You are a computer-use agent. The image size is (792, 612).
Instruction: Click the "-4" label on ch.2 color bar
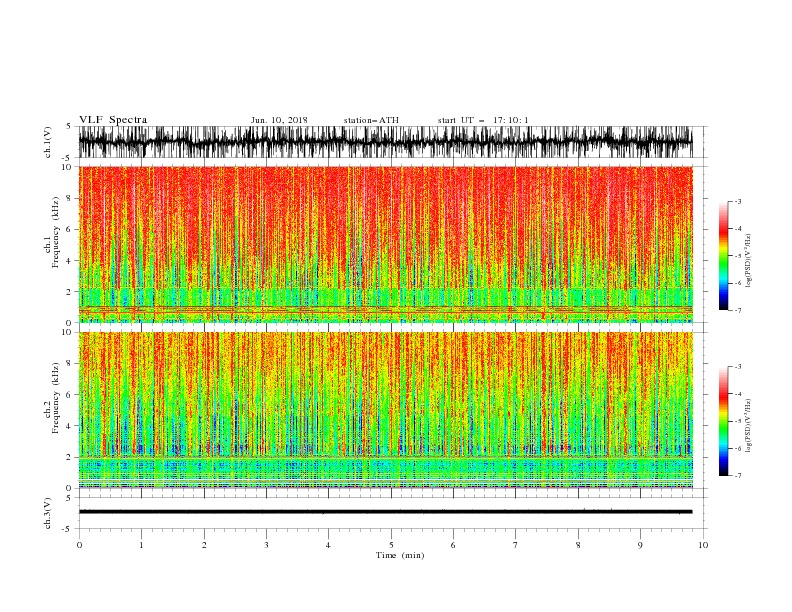tap(738, 394)
